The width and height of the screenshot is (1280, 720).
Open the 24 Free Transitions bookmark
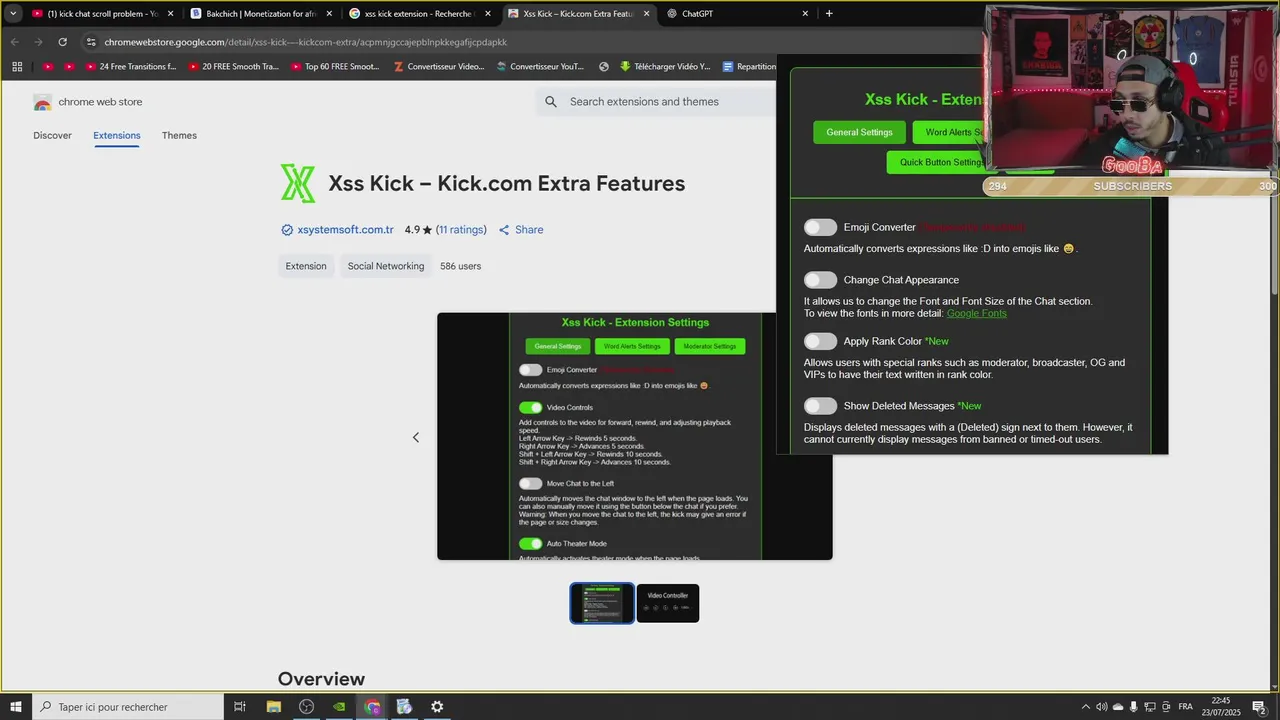131,67
